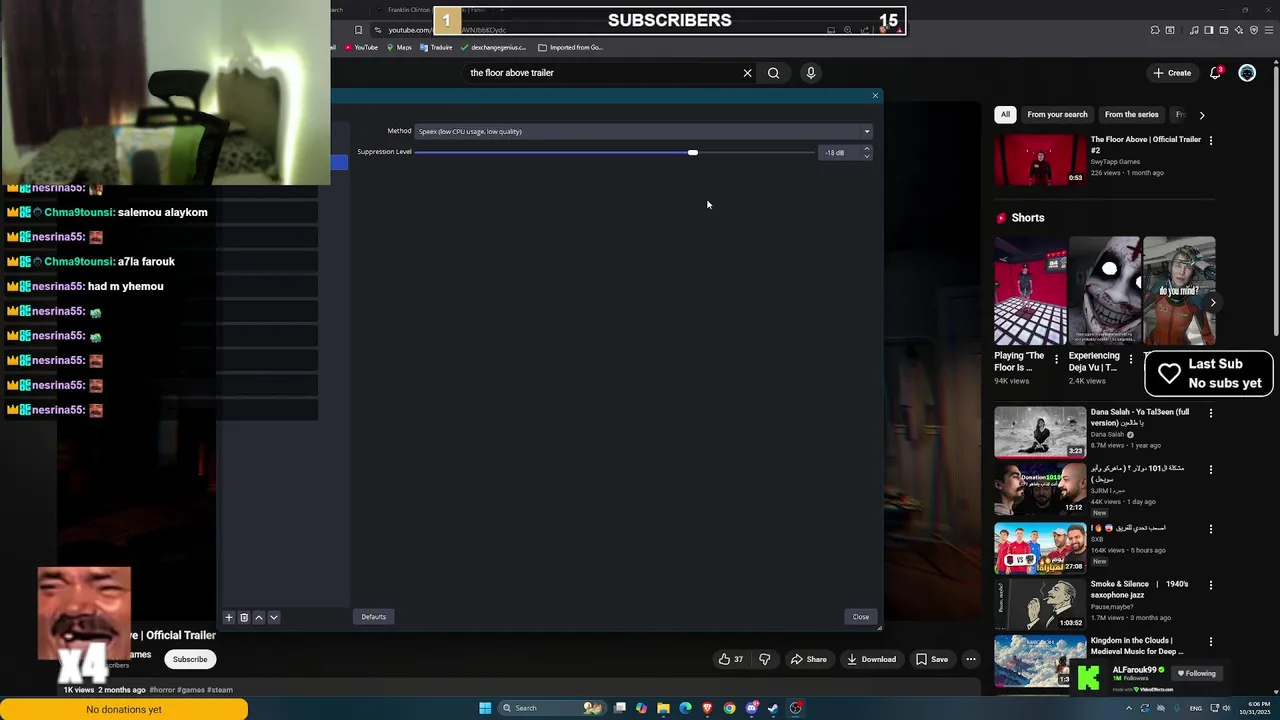Open the Experiencing Deja Vu short
Screen dimensions: 1280x720
point(1105,290)
